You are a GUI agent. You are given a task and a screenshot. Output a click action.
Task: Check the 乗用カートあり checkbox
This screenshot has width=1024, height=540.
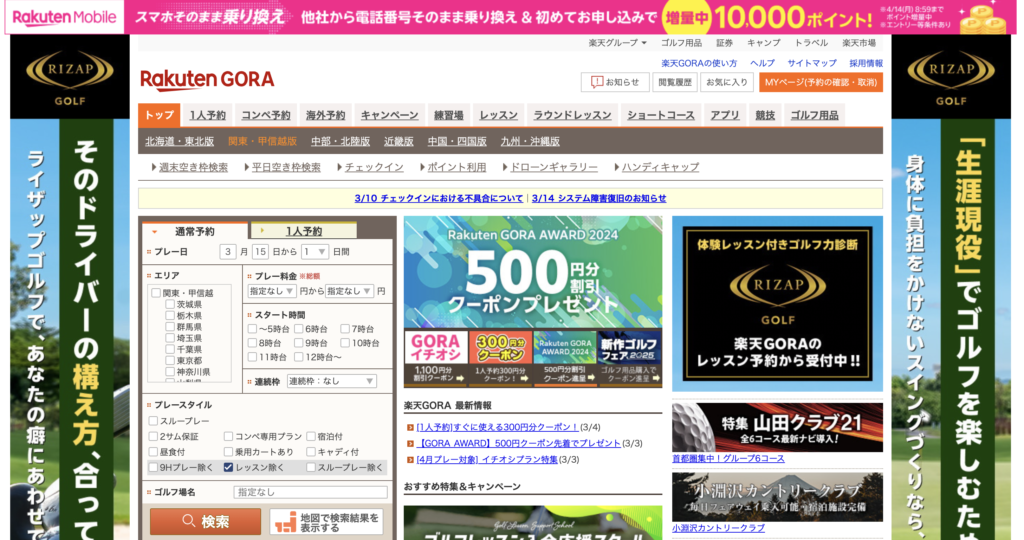click(228, 452)
